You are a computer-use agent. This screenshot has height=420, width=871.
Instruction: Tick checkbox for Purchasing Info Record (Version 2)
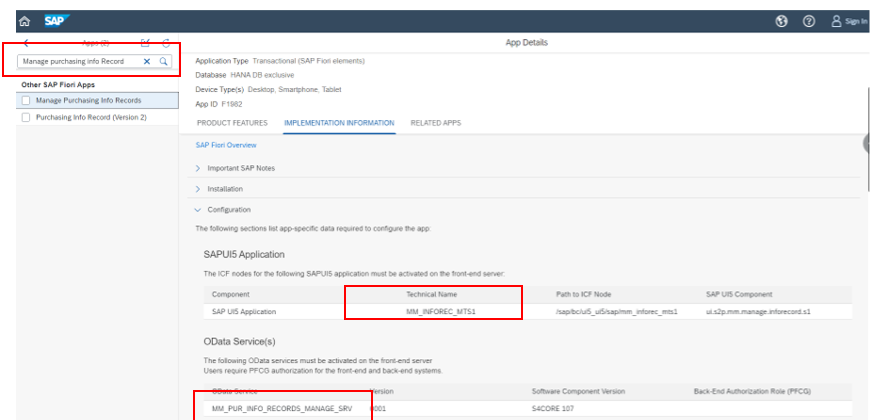[26, 117]
